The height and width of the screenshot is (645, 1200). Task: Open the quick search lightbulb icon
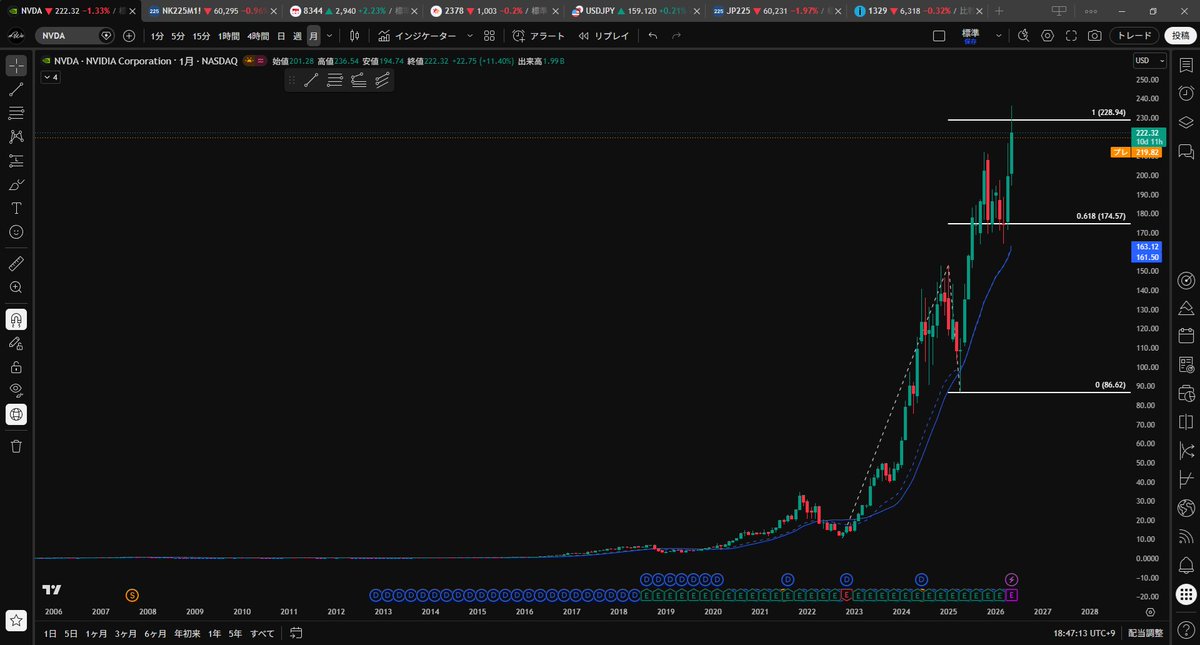(1023, 35)
